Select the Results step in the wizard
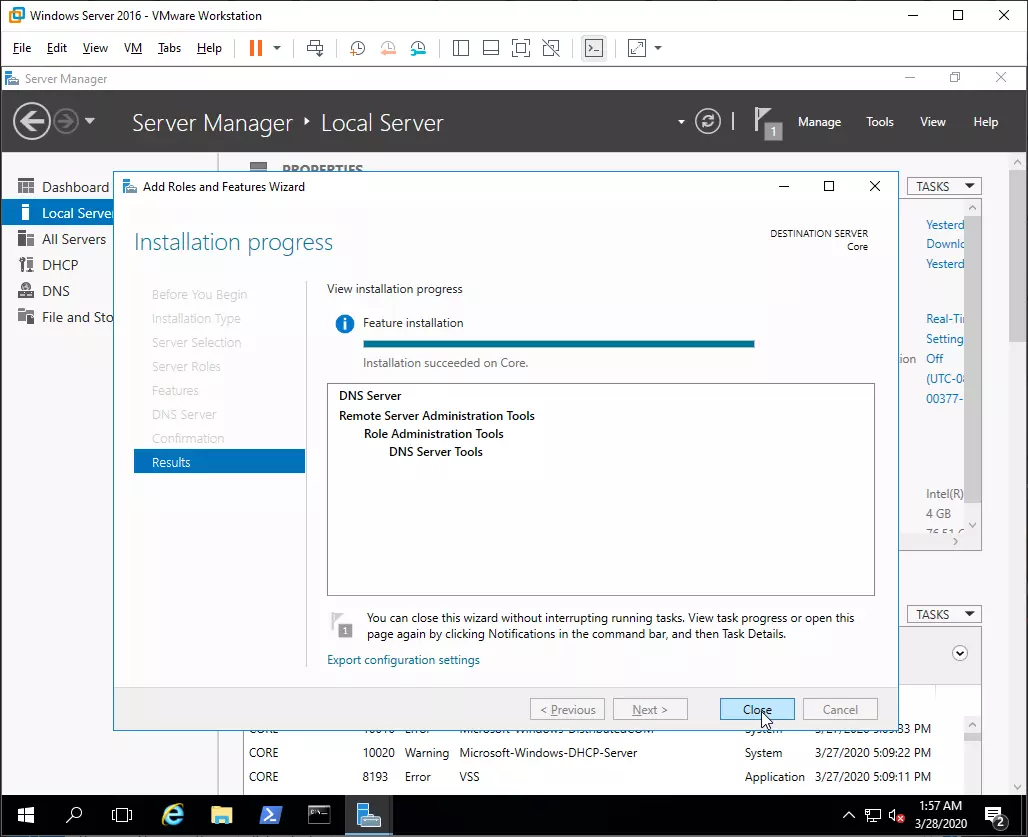The width and height of the screenshot is (1028, 837). coord(219,461)
